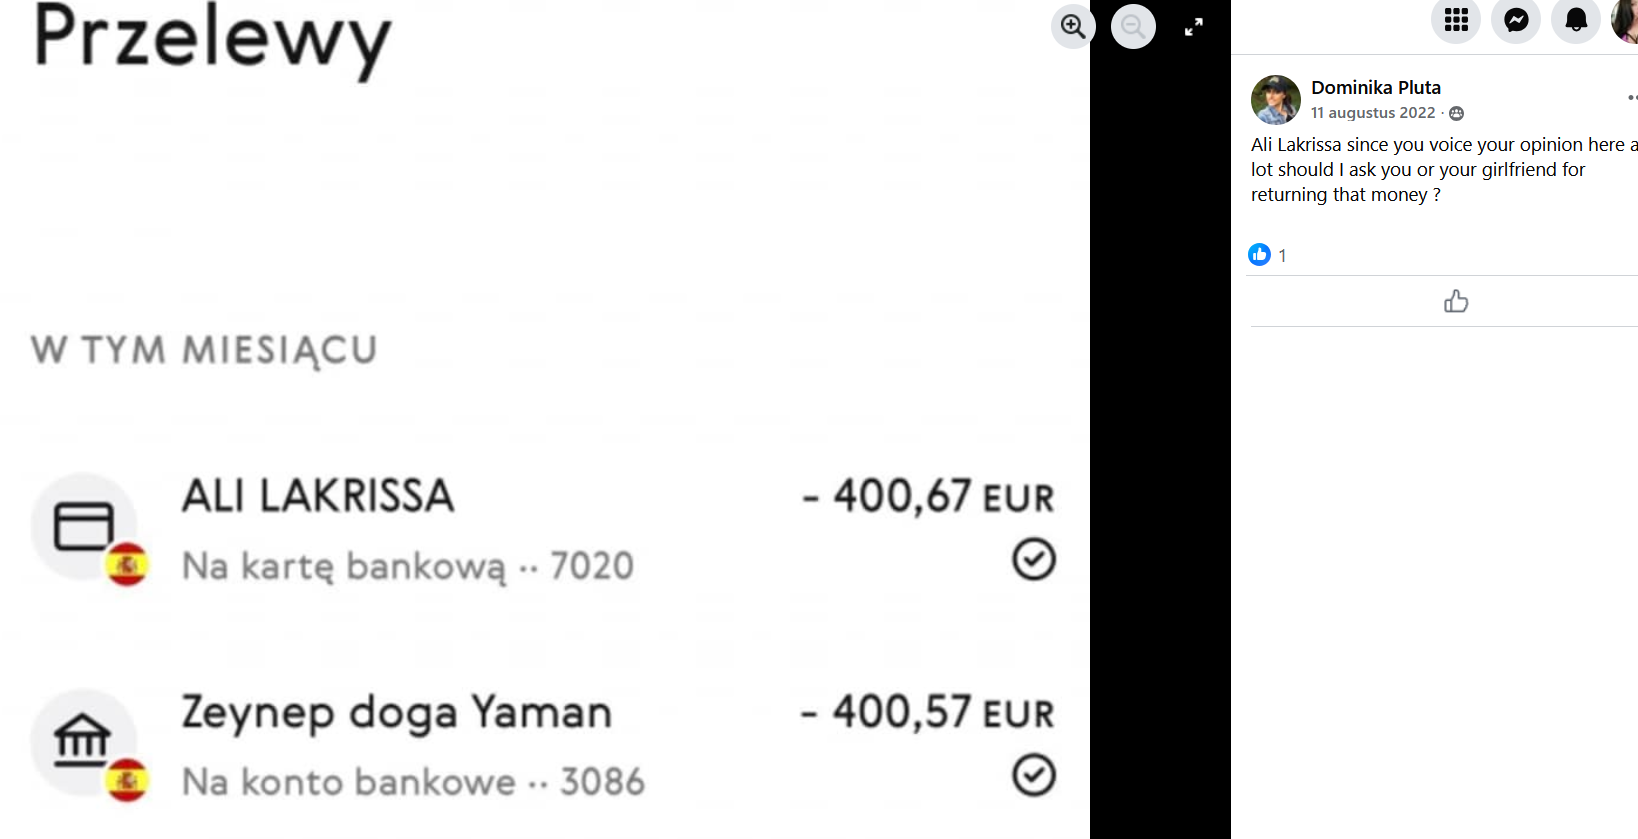The image size is (1638, 839).
Task: Open Messenger chats
Action: [x=1516, y=20]
